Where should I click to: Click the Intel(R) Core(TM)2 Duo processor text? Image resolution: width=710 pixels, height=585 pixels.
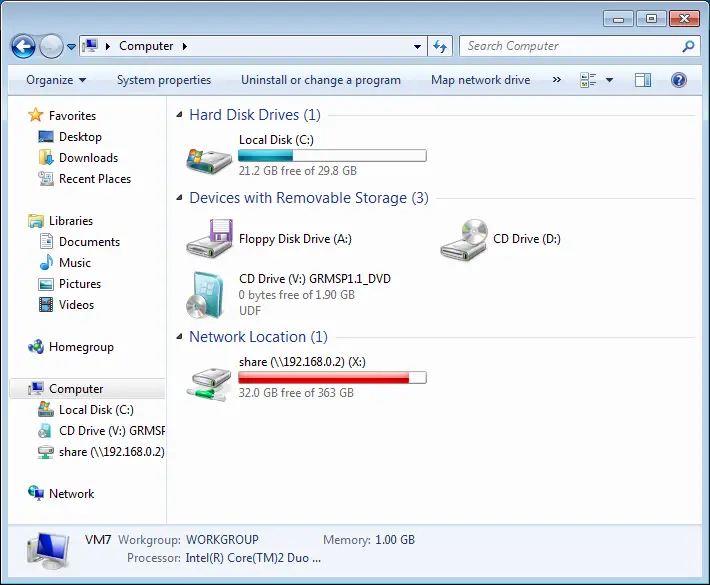click(x=254, y=558)
